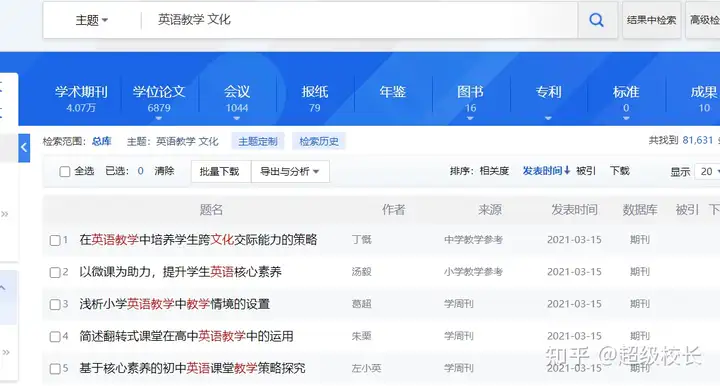
Task: Click author 朱栗
Action: coord(361,336)
